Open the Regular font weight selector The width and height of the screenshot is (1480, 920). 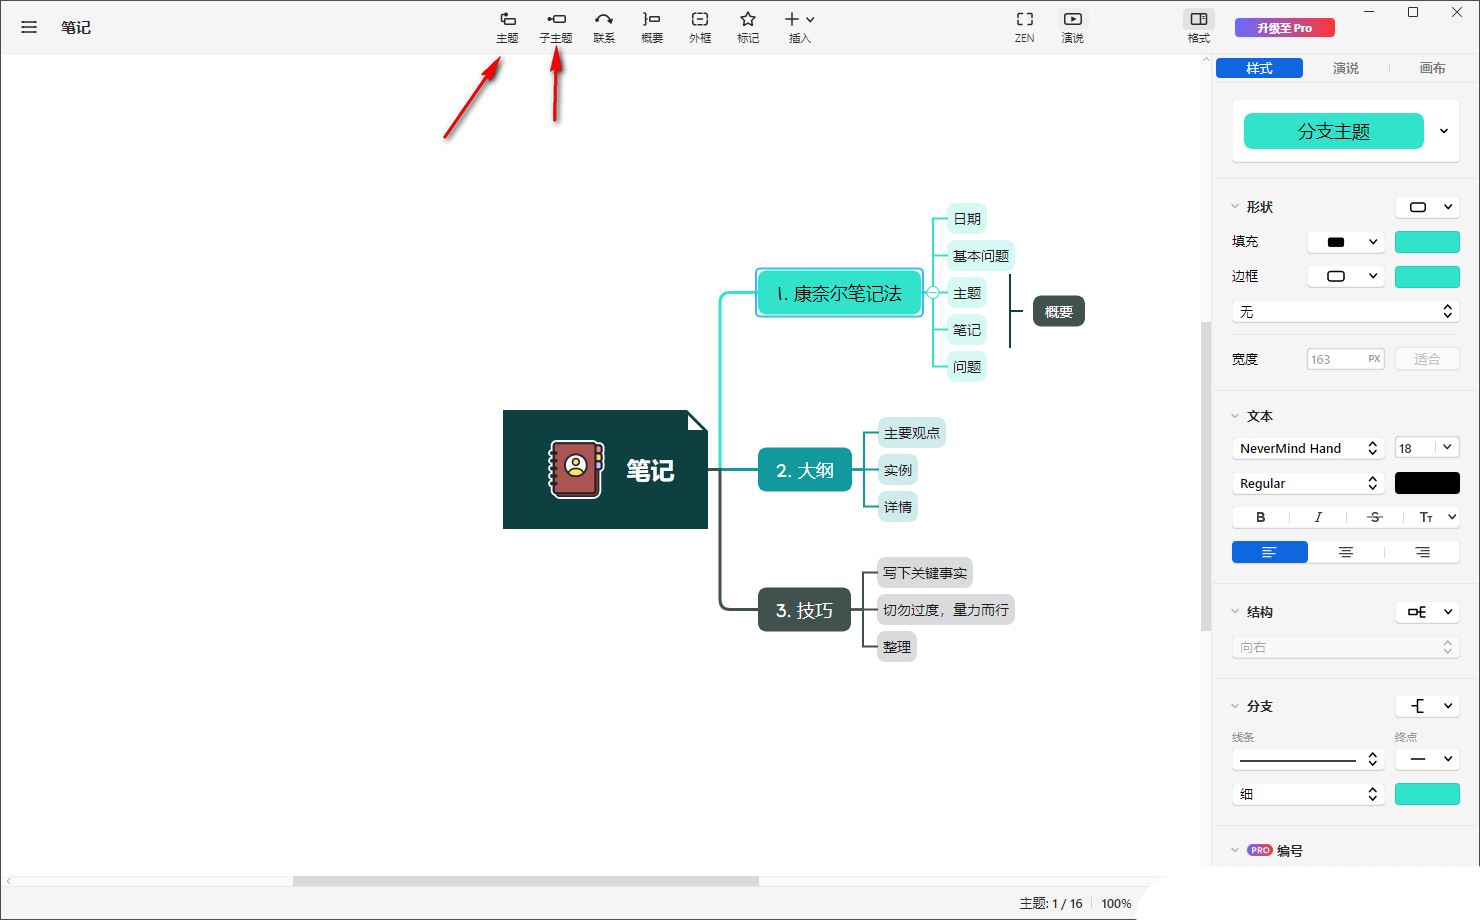click(1308, 483)
